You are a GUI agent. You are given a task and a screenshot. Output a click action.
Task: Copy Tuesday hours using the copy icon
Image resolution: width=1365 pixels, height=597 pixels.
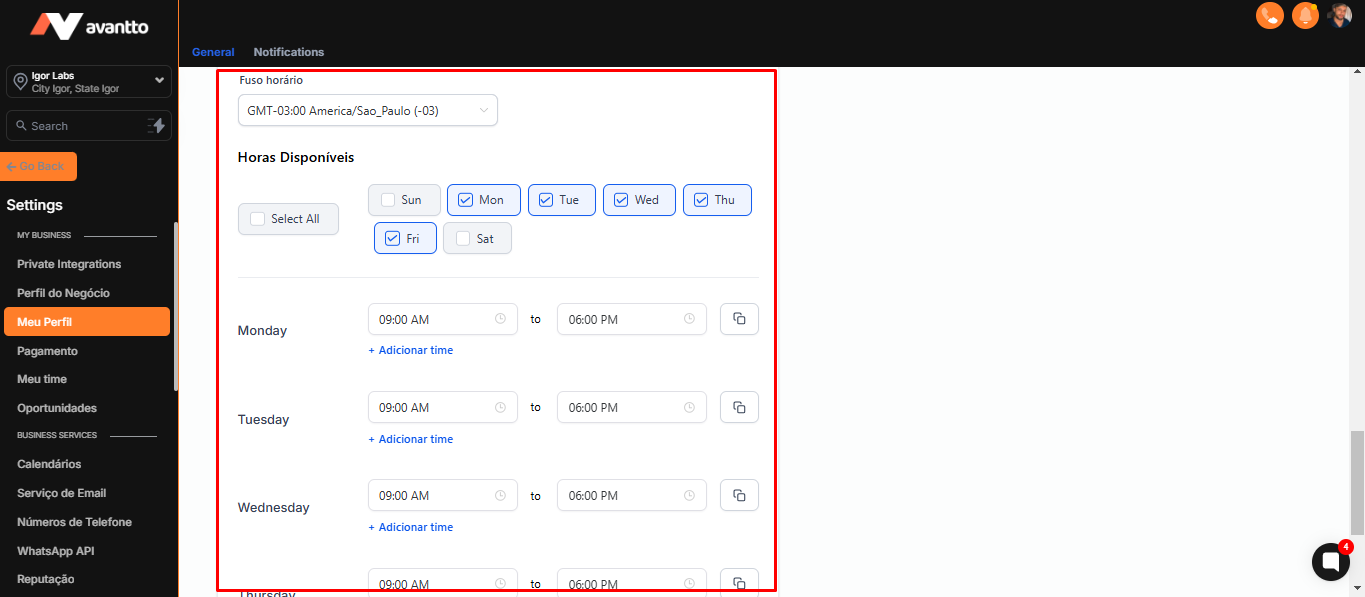pyautogui.click(x=739, y=407)
